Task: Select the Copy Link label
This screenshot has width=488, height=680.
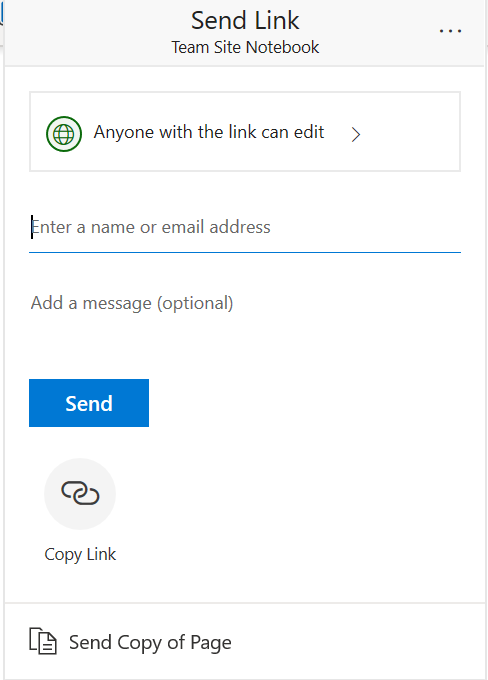Action: pos(80,554)
